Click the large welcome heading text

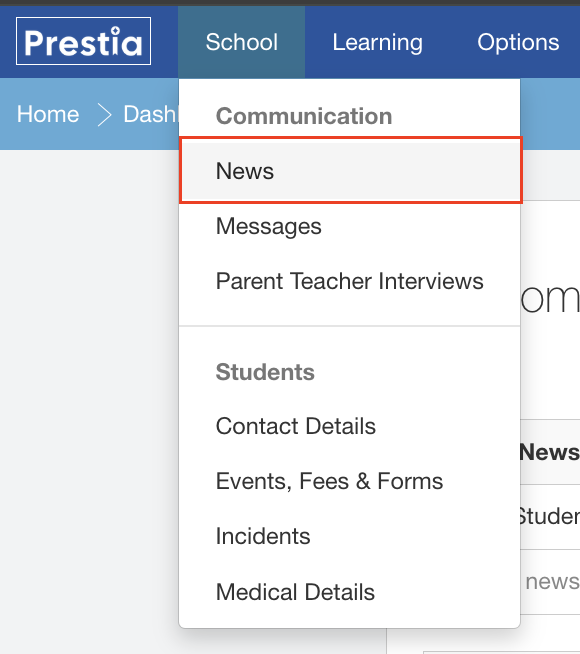tap(550, 298)
